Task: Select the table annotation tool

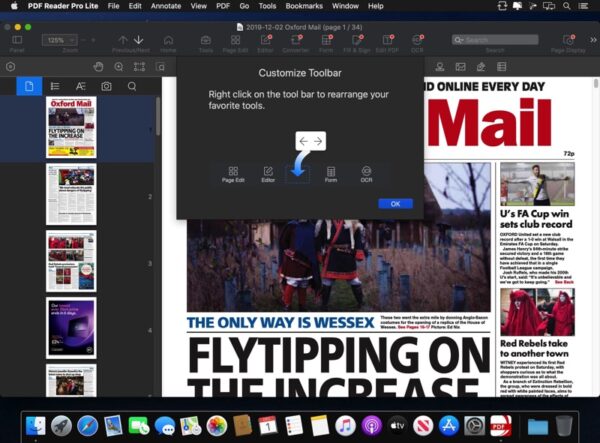Action: click(502, 67)
